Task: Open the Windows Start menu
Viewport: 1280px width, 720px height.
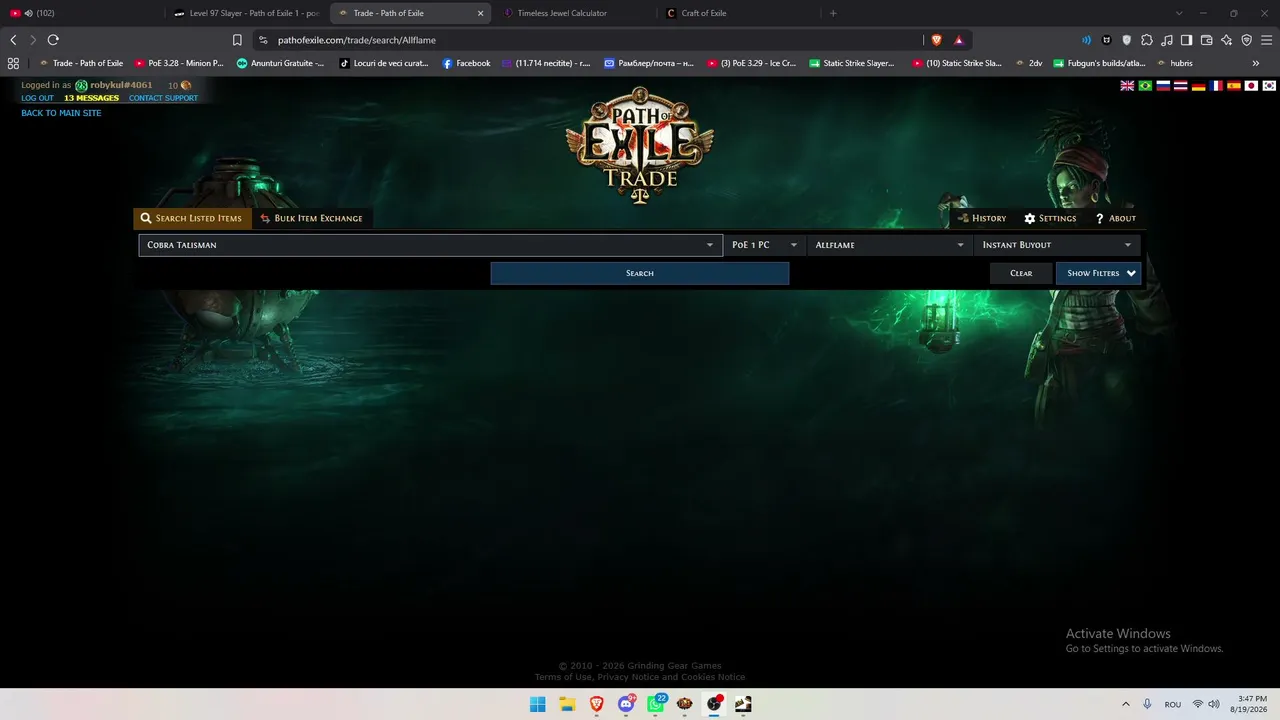Action: click(x=538, y=704)
